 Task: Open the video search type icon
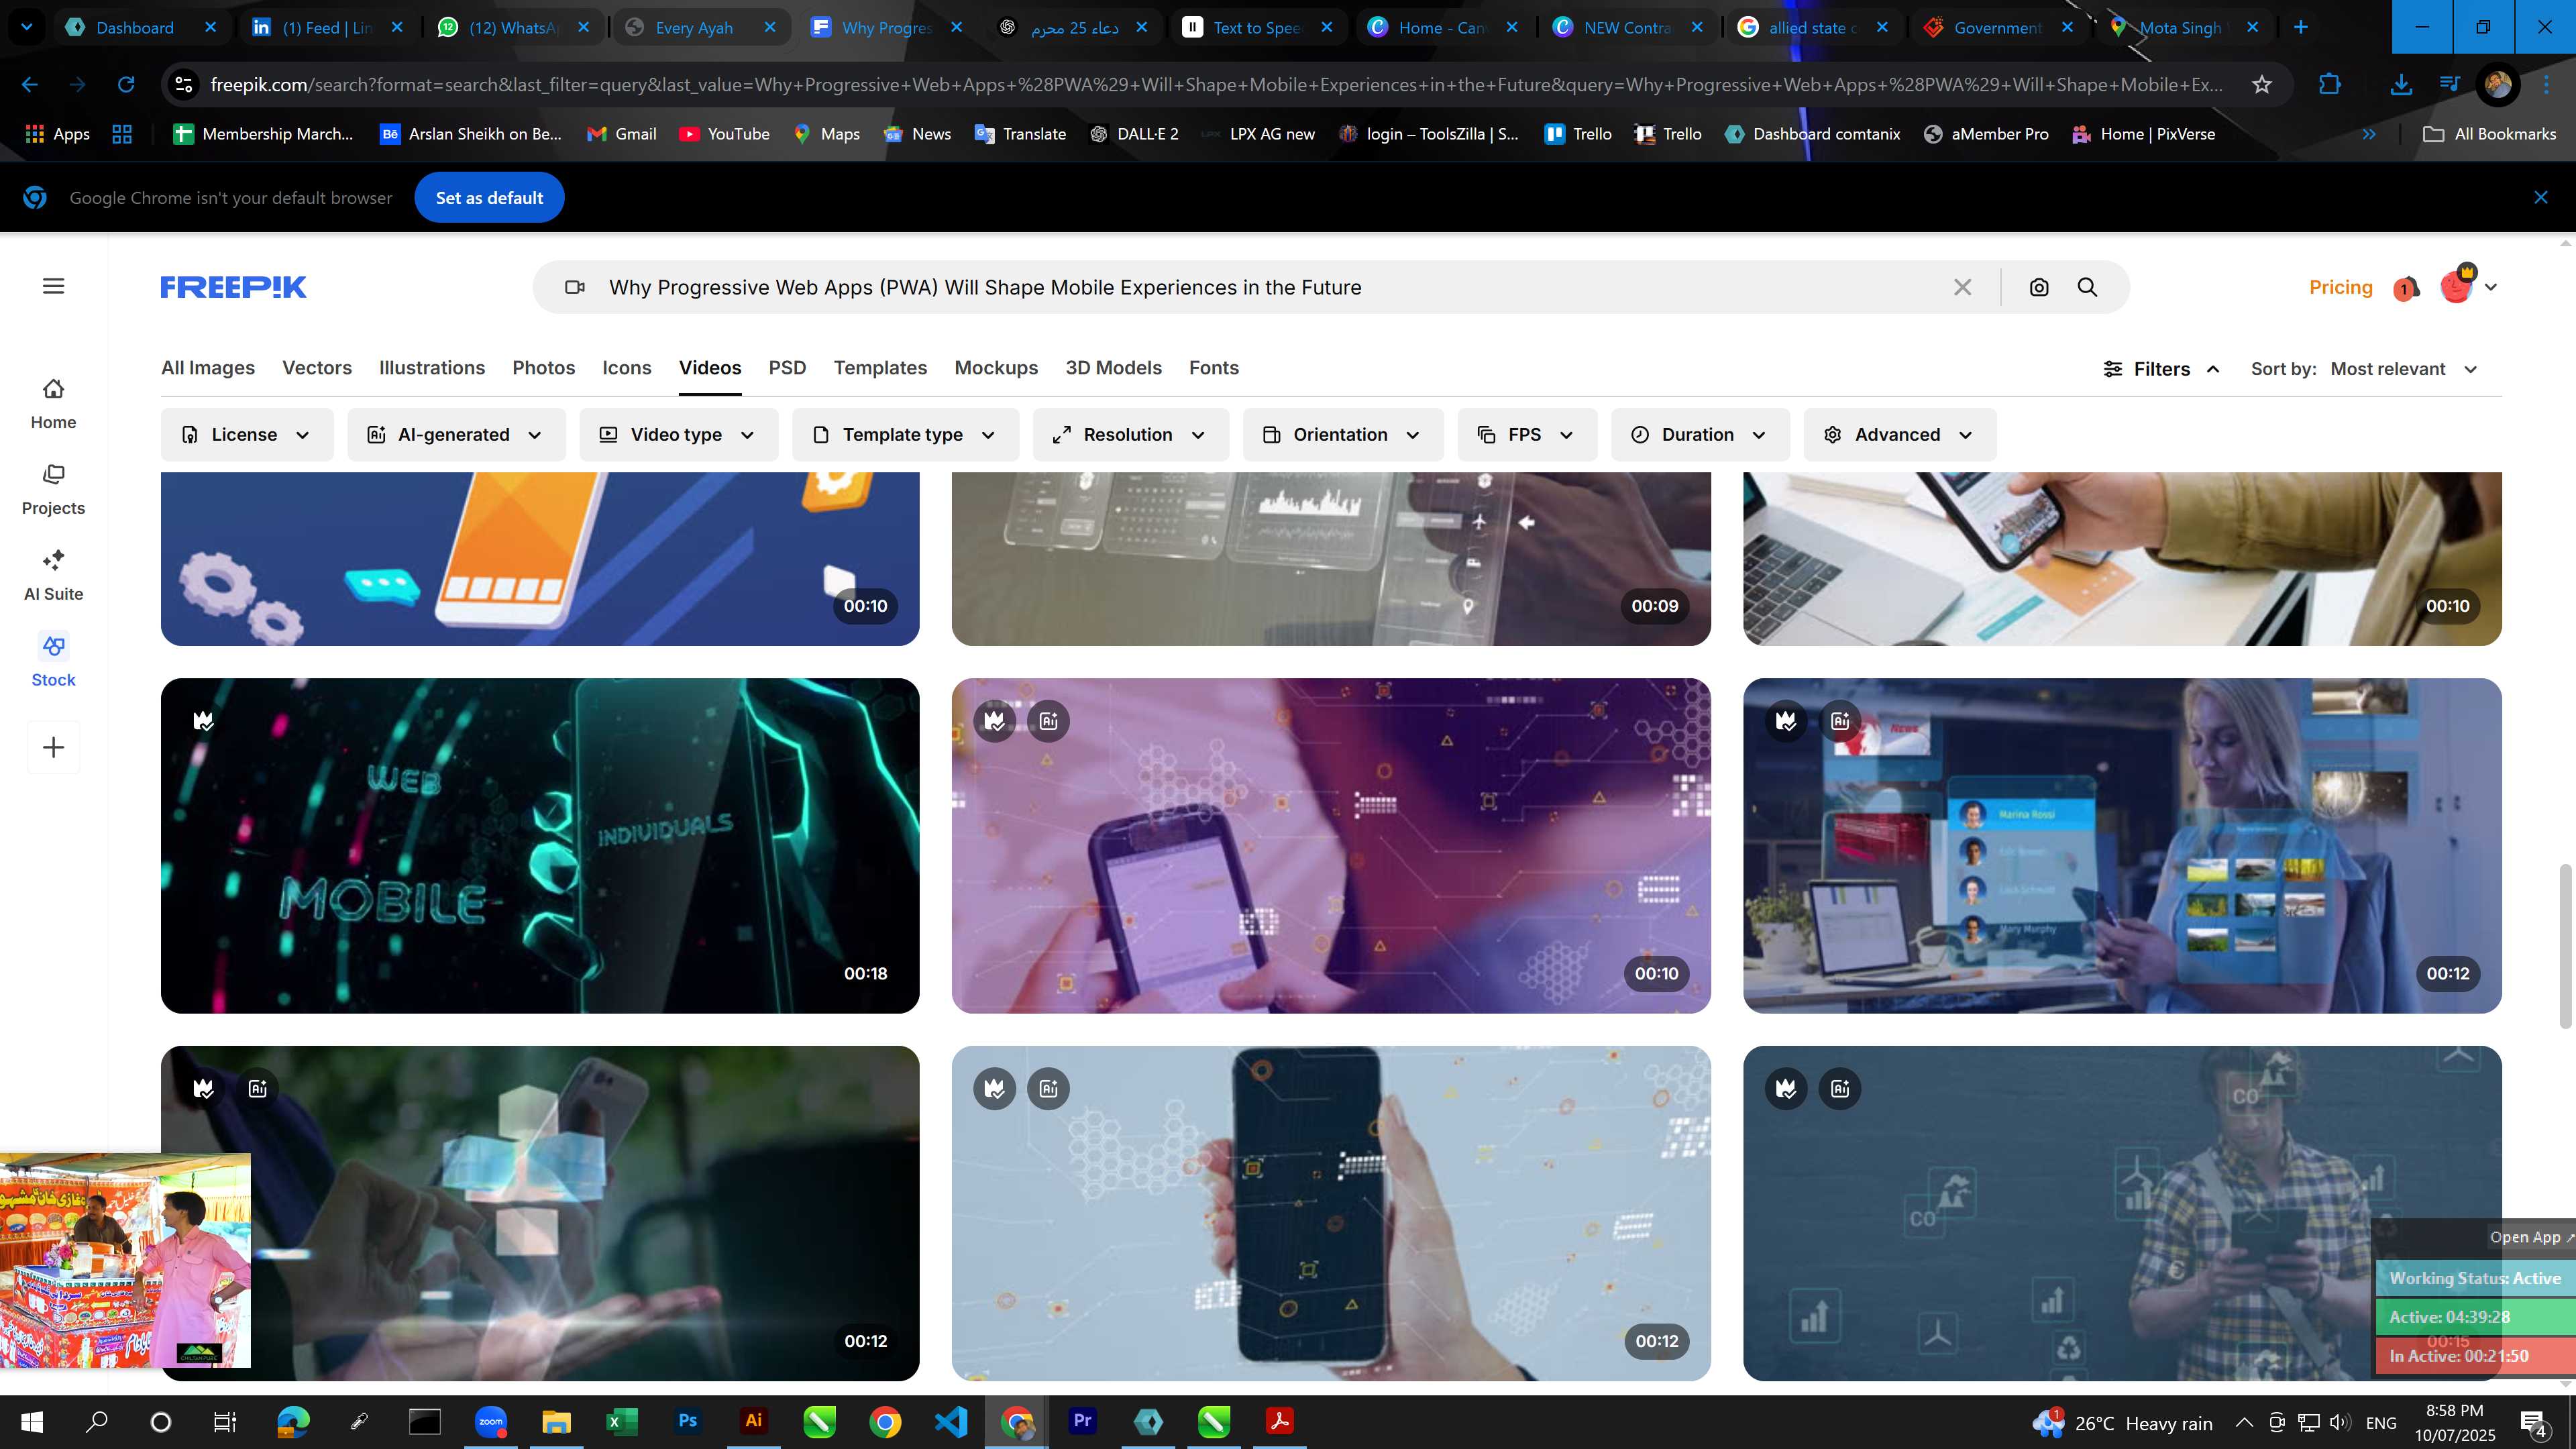coord(574,287)
